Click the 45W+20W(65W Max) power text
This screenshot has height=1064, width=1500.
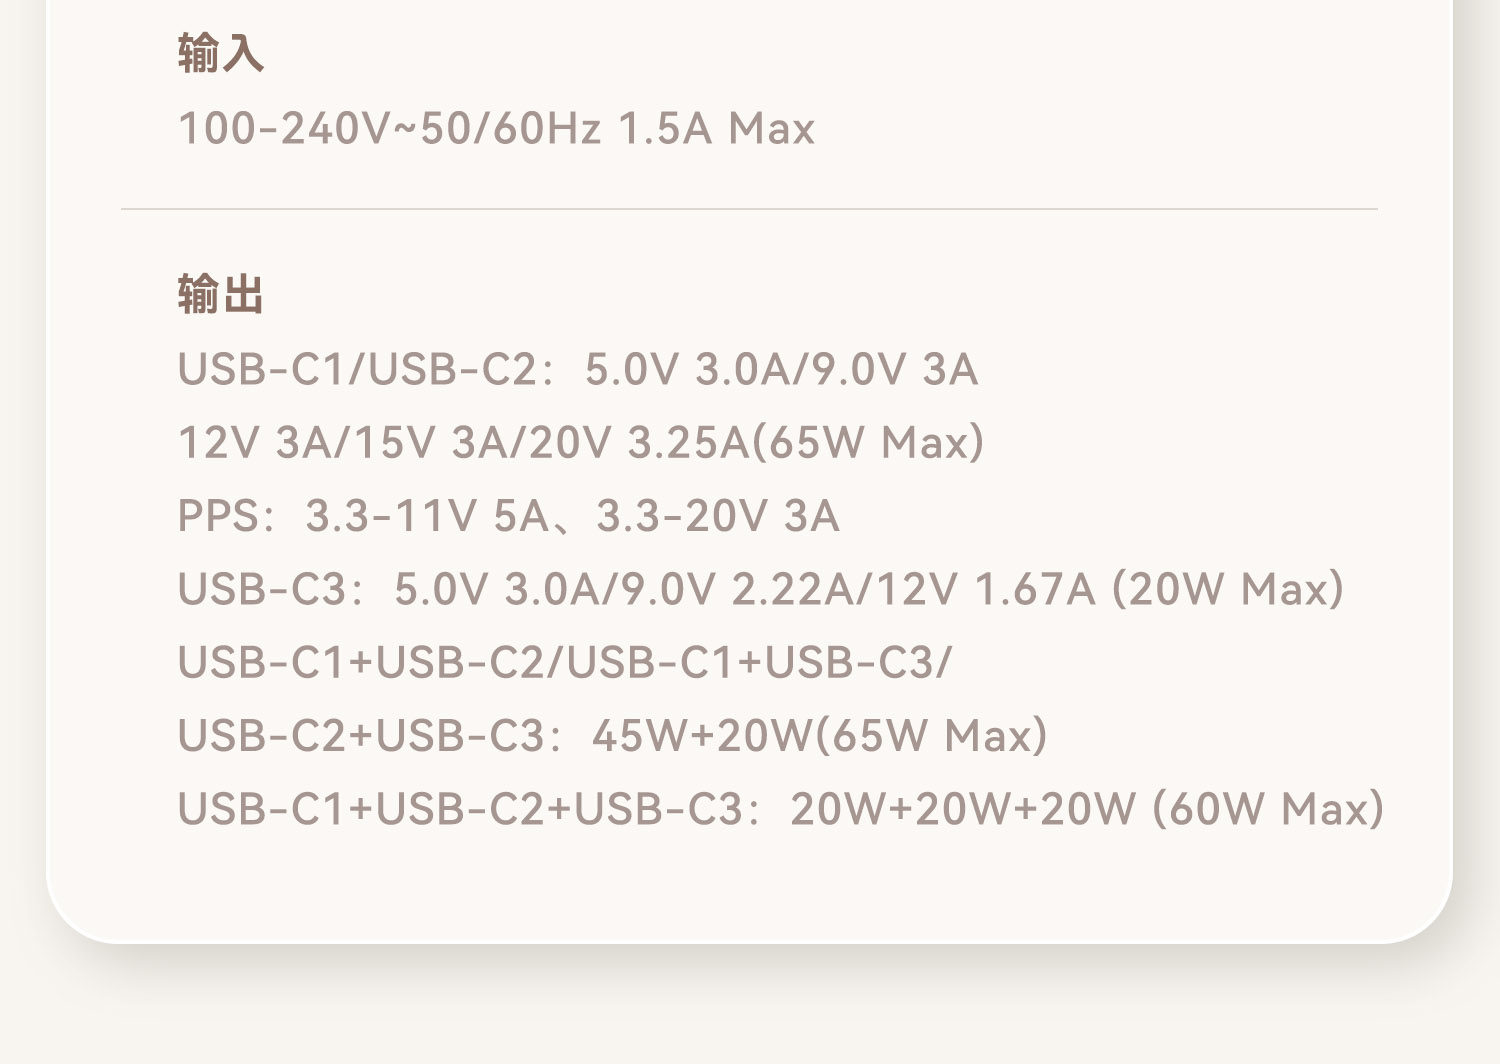coord(819,736)
